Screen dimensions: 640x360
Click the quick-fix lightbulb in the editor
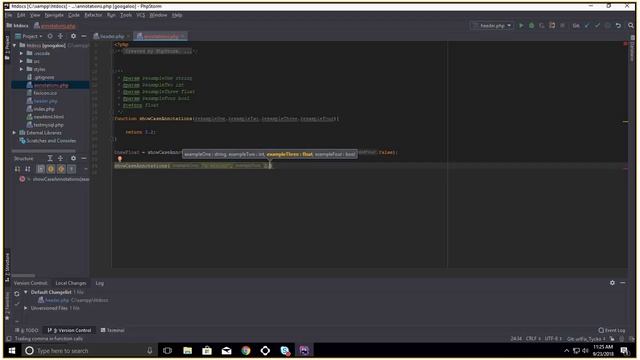120,159
